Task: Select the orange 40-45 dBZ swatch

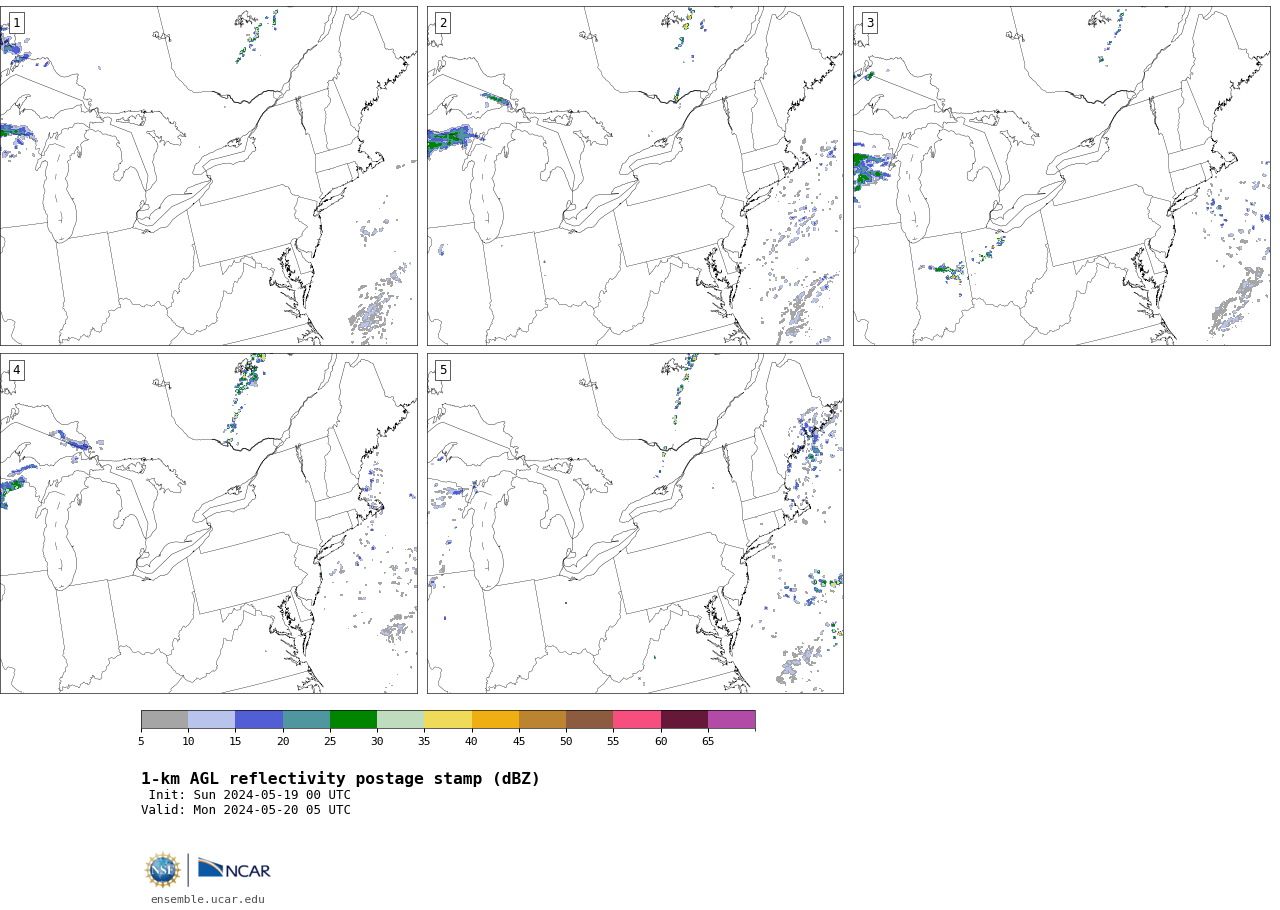Action: point(495,720)
